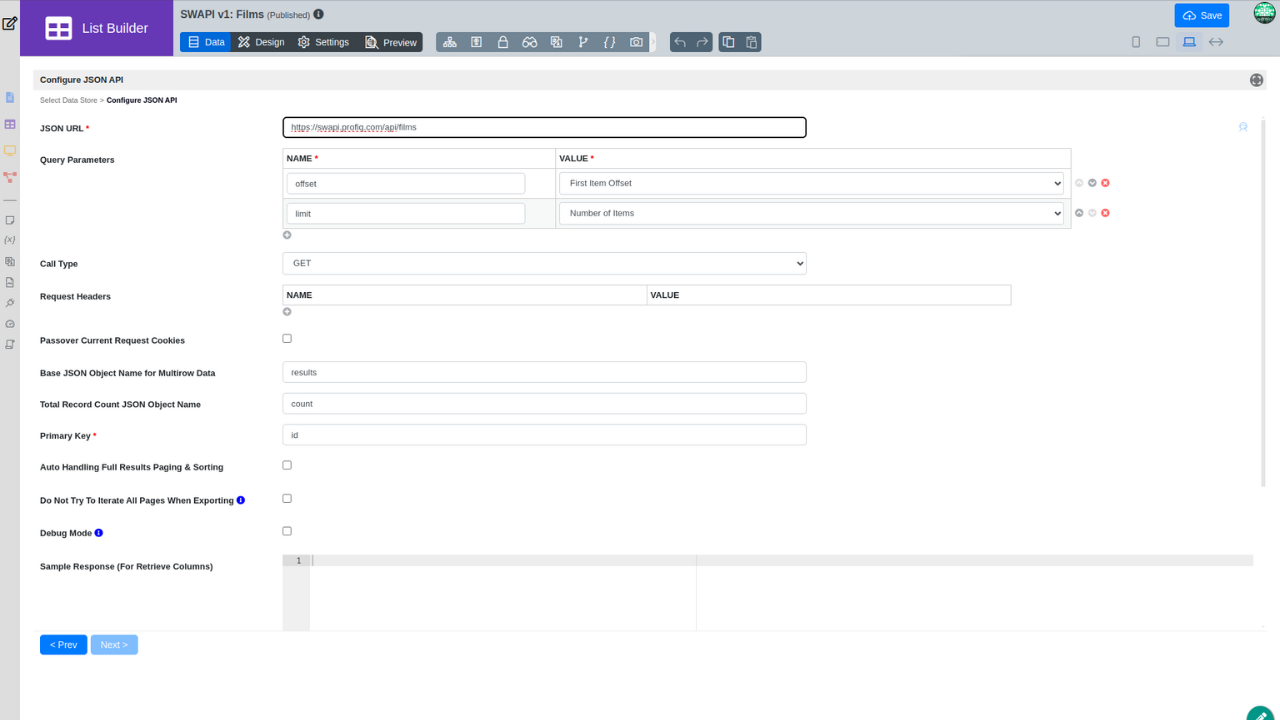Go back with the Prev button
Screen dimensions: 1280x720
click(x=63, y=645)
